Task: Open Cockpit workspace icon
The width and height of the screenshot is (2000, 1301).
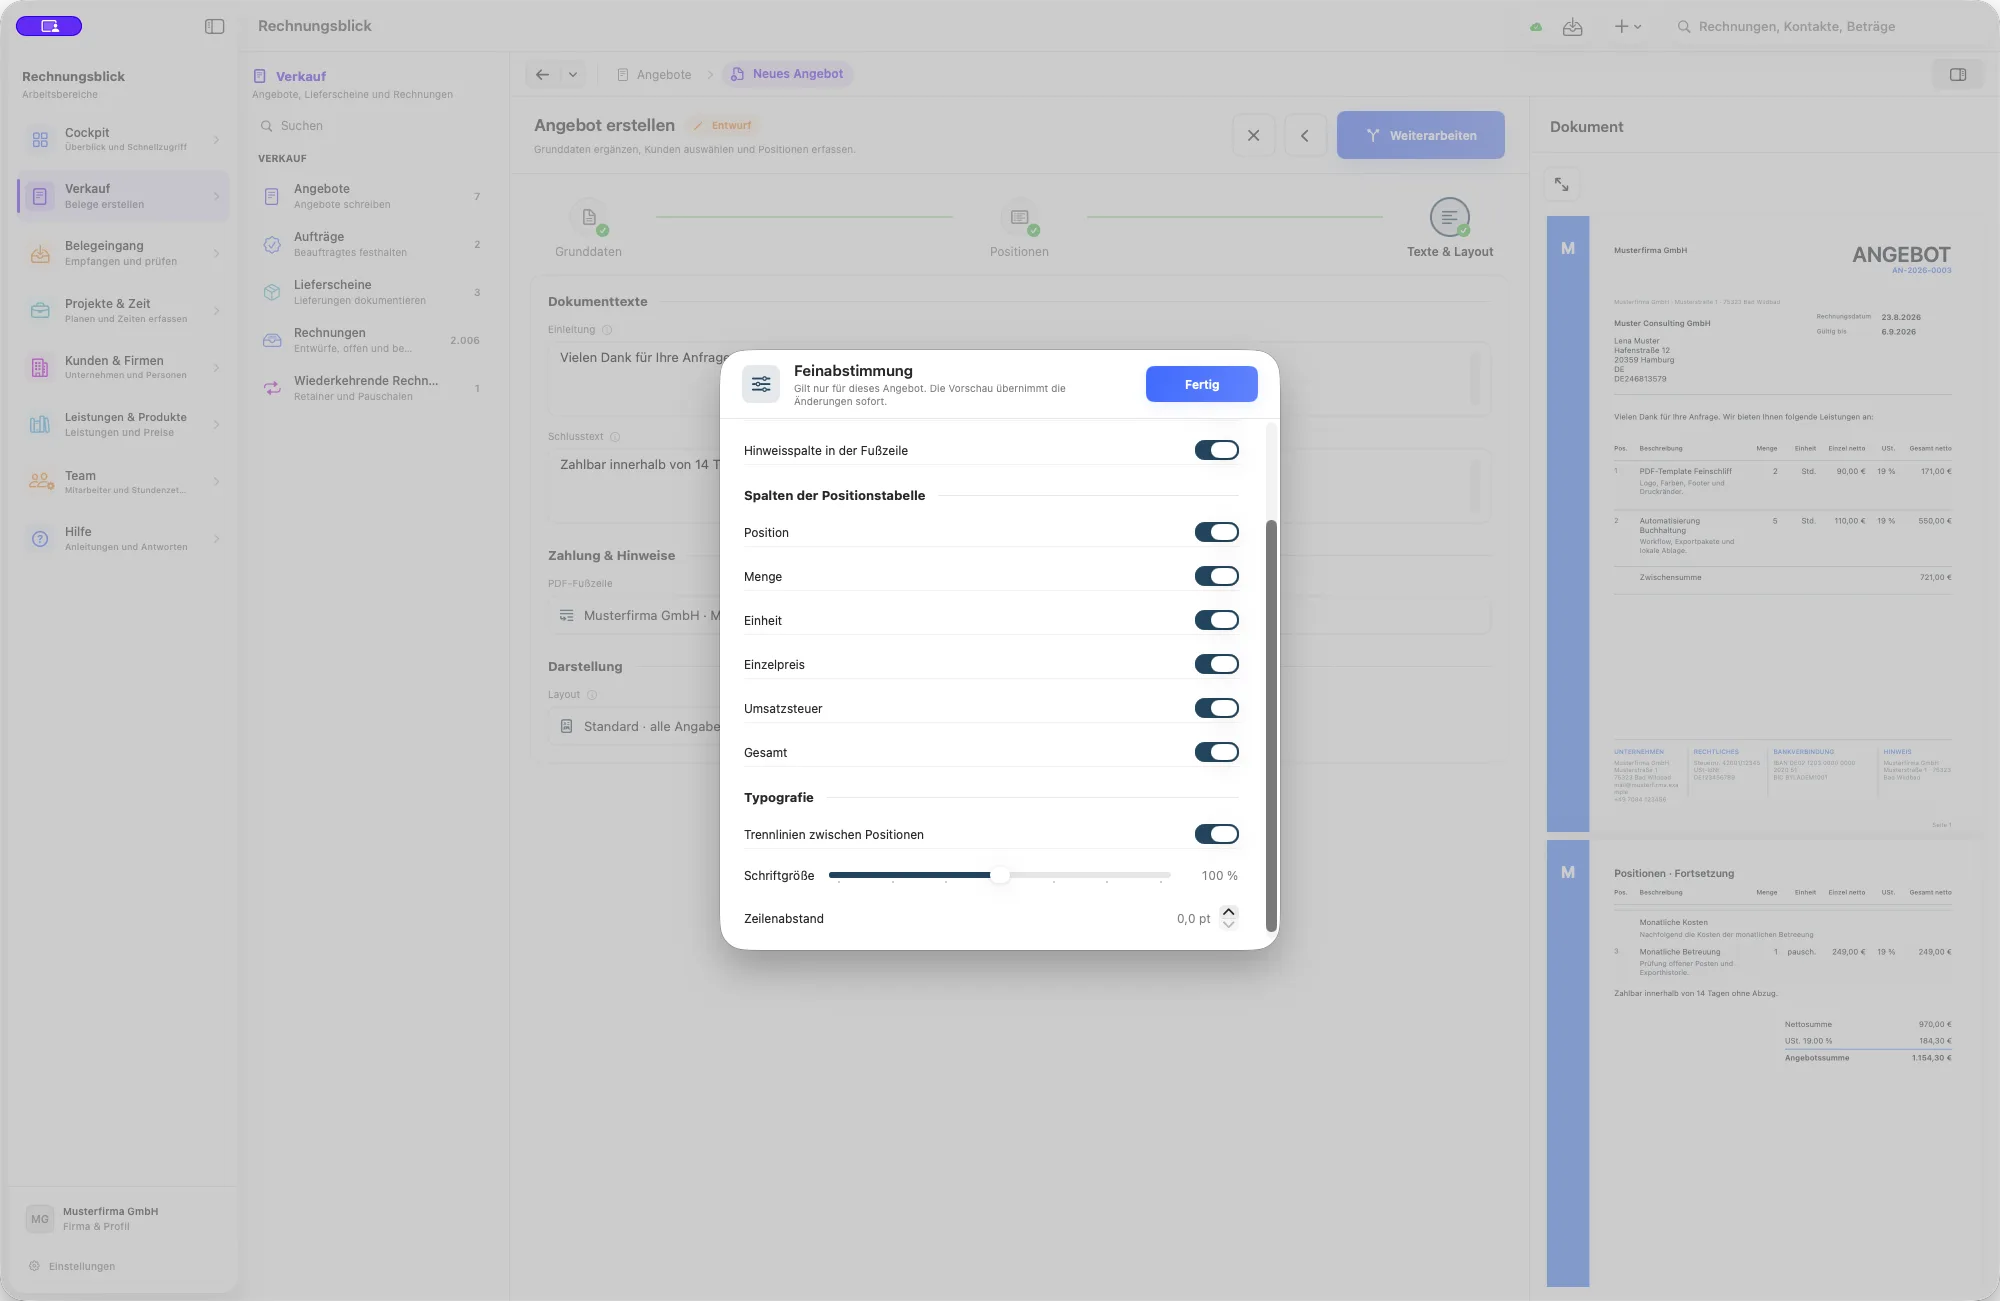Action: (40, 140)
